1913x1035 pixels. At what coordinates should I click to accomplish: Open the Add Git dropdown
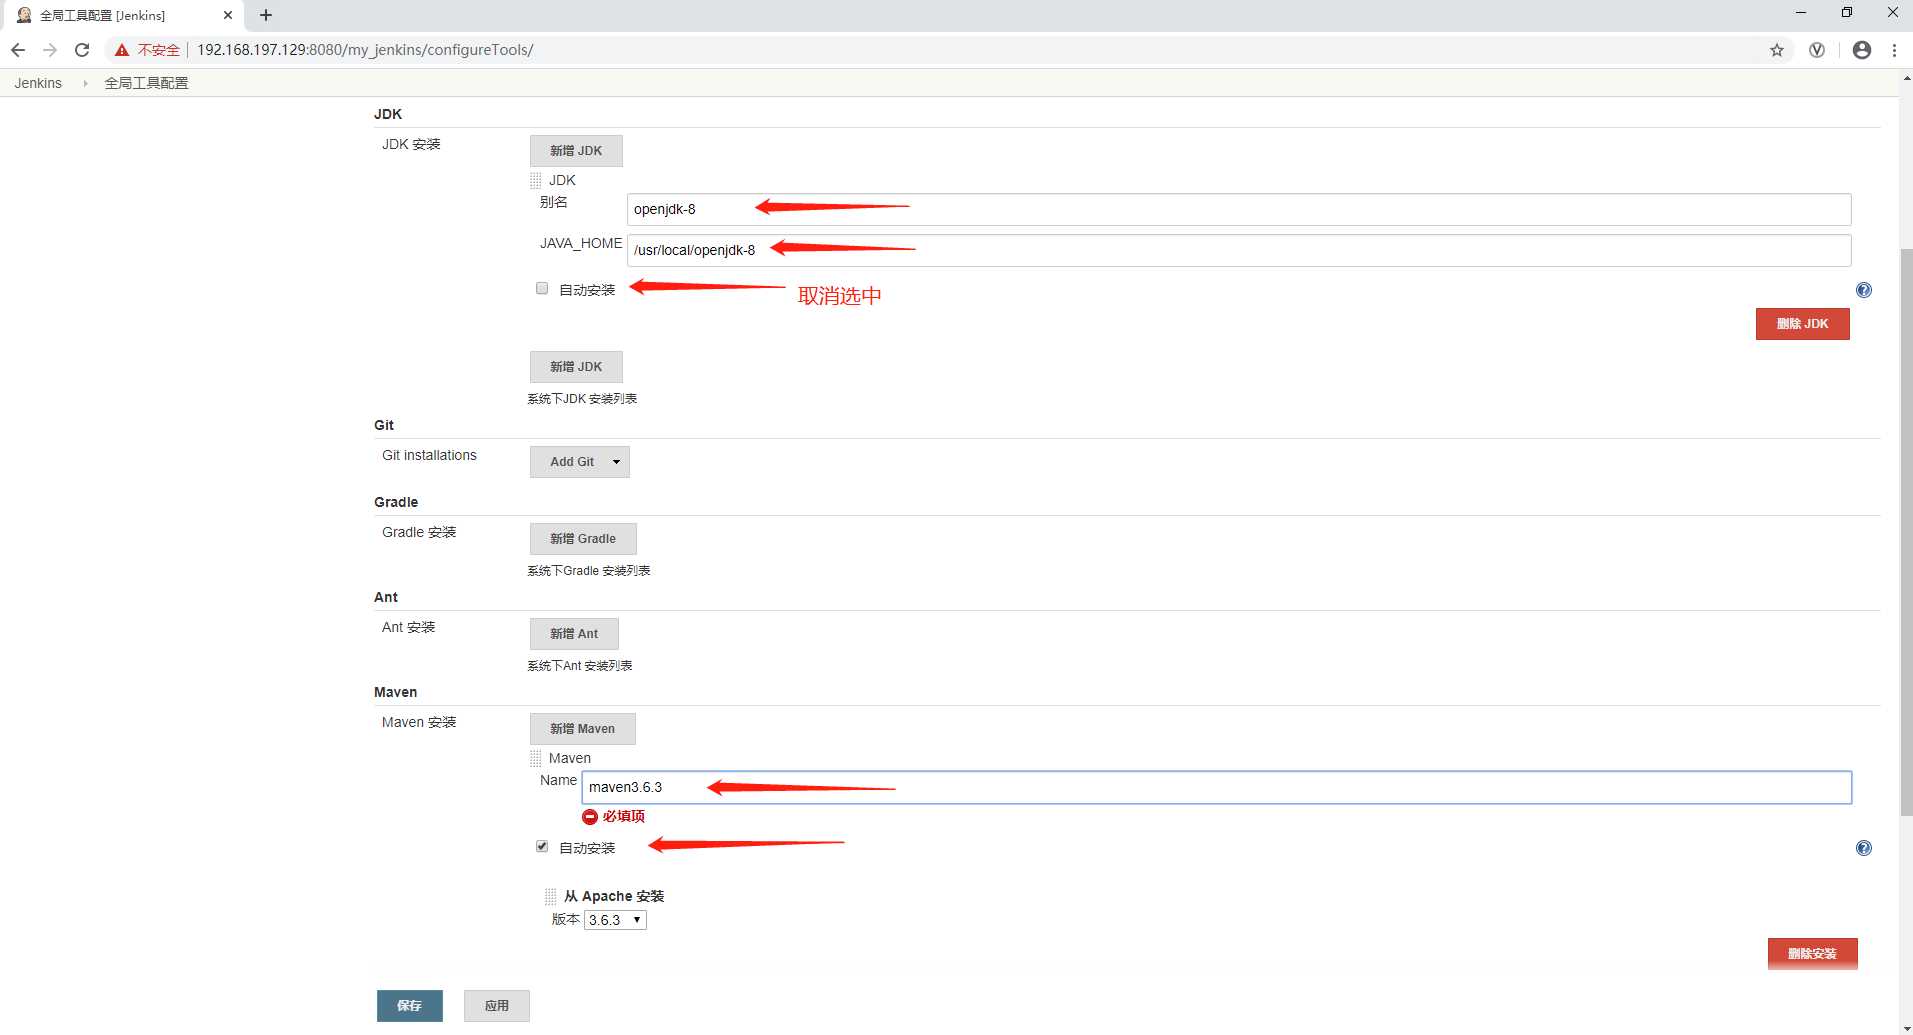(x=580, y=462)
